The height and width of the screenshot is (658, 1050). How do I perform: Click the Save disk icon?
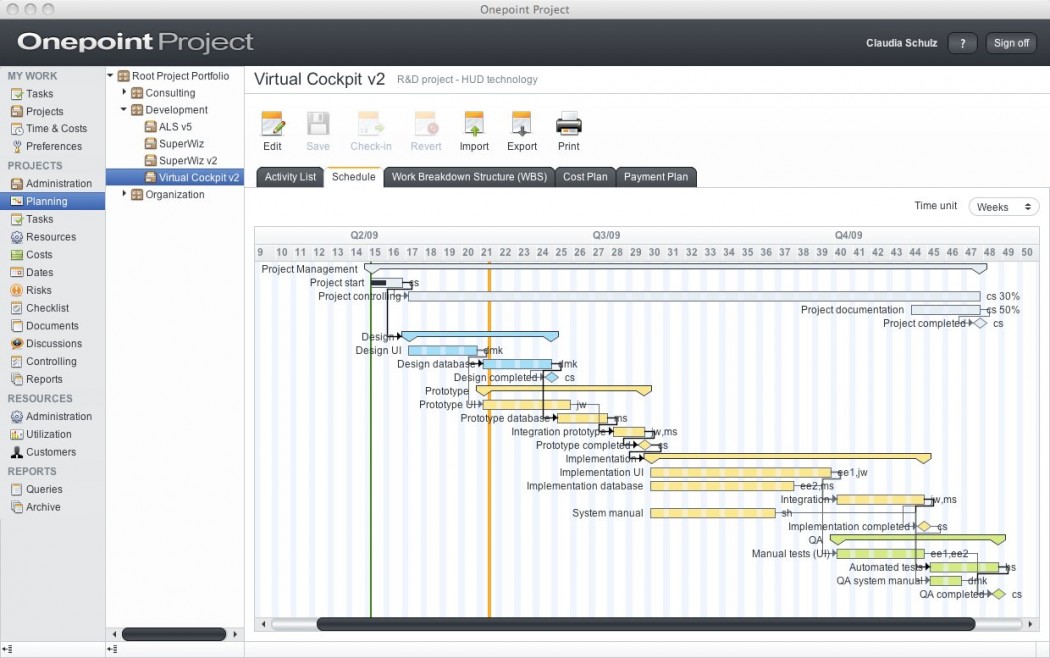318,124
